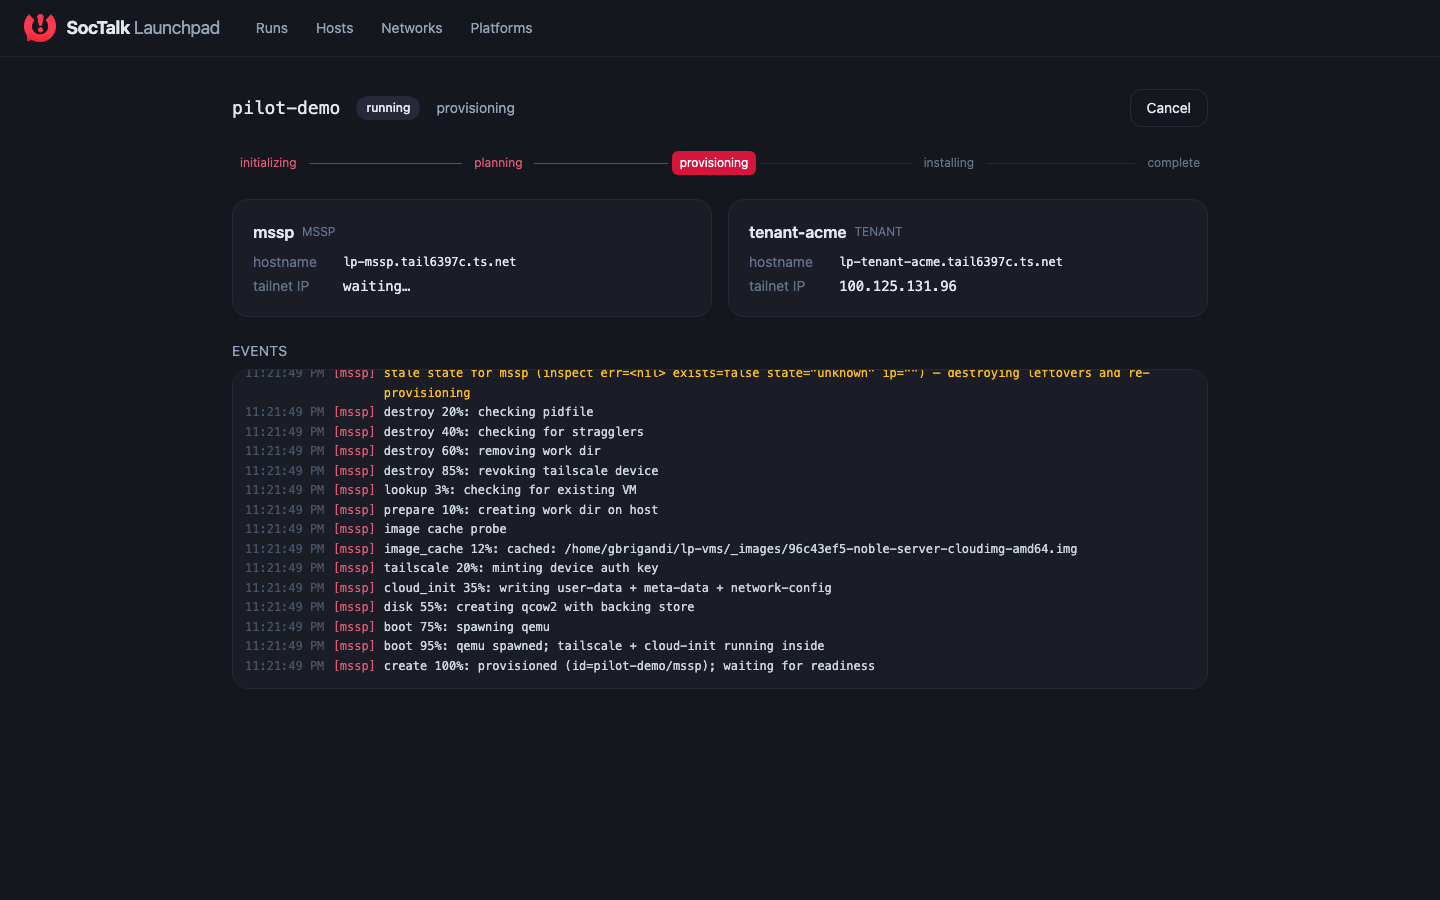The height and width of the screenshot is (900, 1440).
Task: Select the installing stage marker
Action: 949,163
